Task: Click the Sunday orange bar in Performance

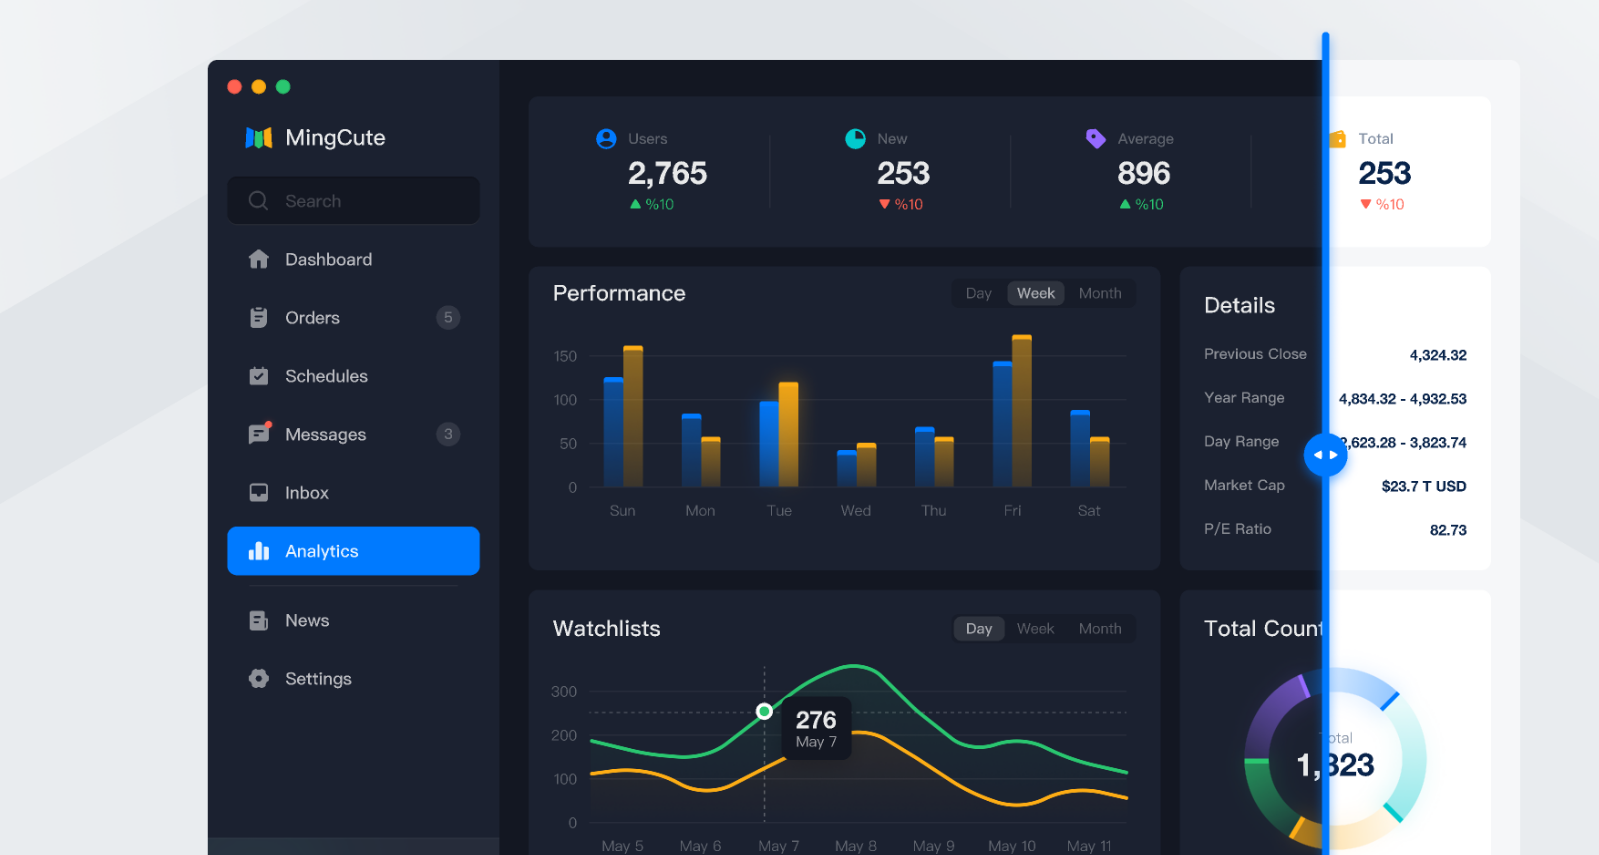Action: (633, 416)
